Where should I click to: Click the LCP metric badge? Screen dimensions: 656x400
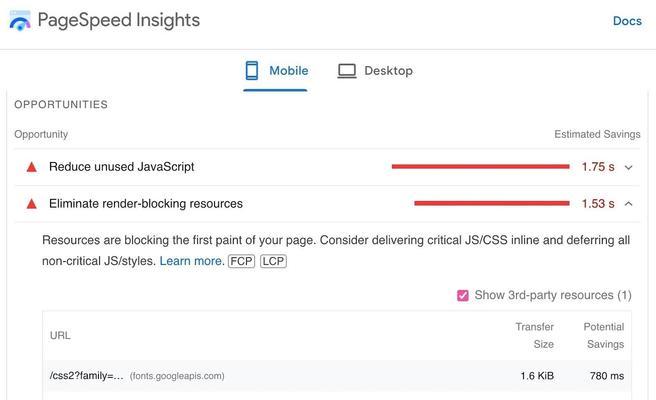click(x=273, y=261)
